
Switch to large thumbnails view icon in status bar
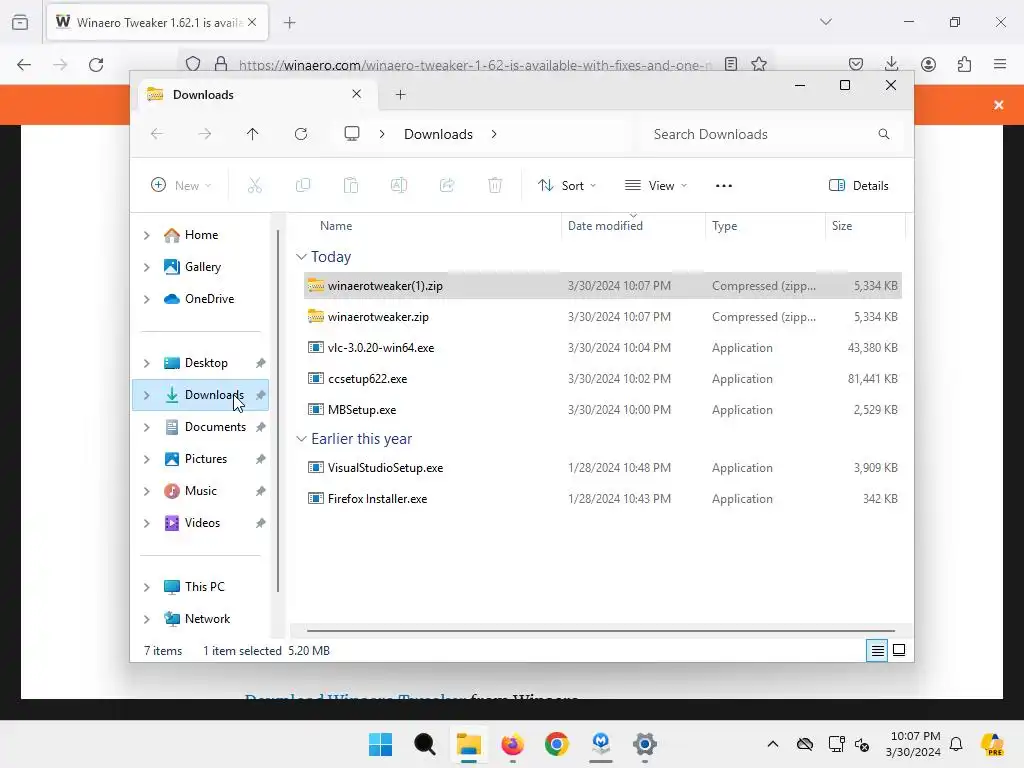pos(899,650)
